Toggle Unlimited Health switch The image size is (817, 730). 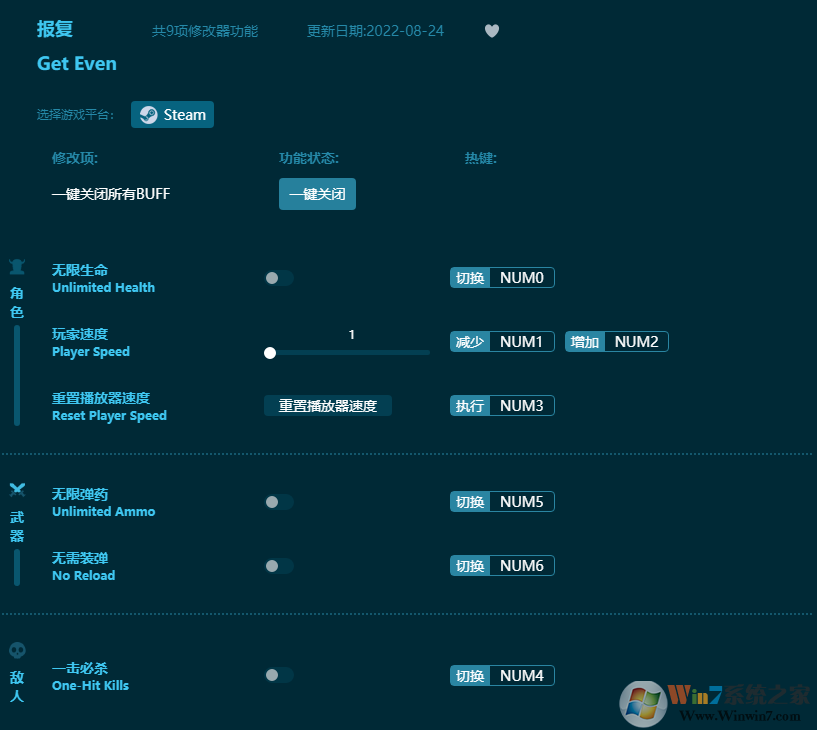click(279, 278)
